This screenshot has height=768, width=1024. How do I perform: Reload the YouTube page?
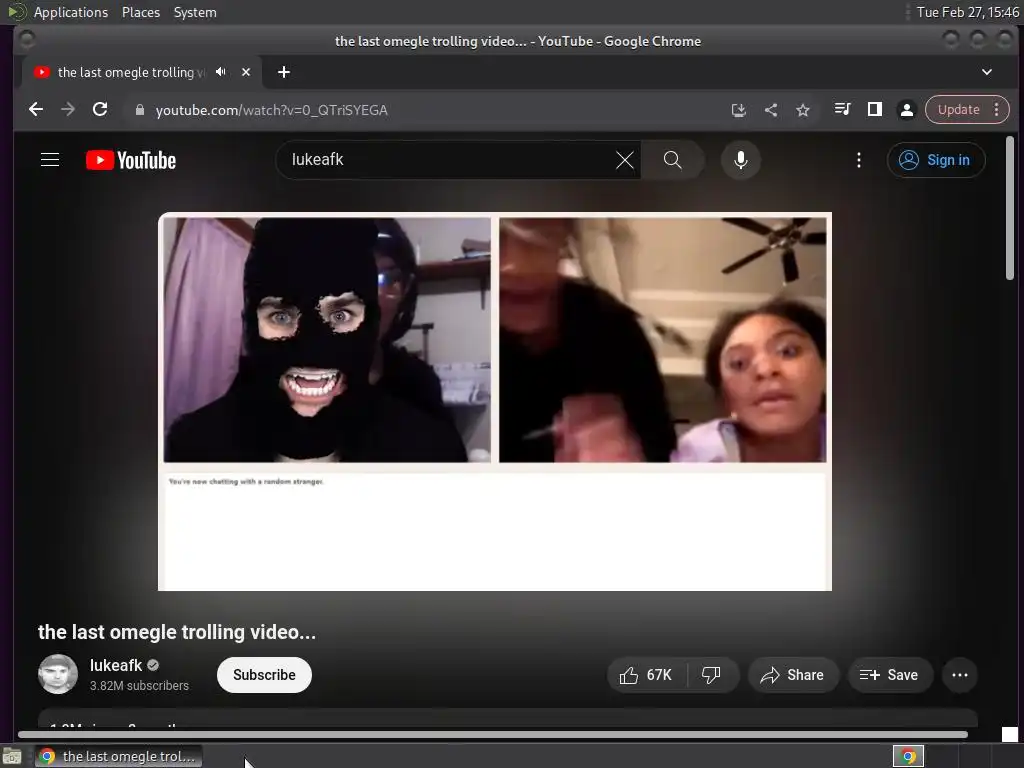point(100,110)
